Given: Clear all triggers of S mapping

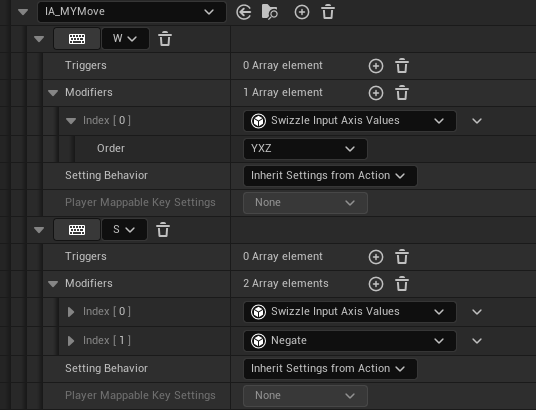Looking at the screenshot, I should tap(402, 257).
